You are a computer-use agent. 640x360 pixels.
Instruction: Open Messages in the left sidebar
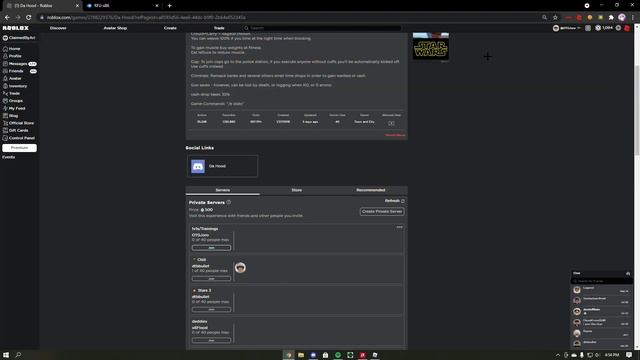click(19, 64)
